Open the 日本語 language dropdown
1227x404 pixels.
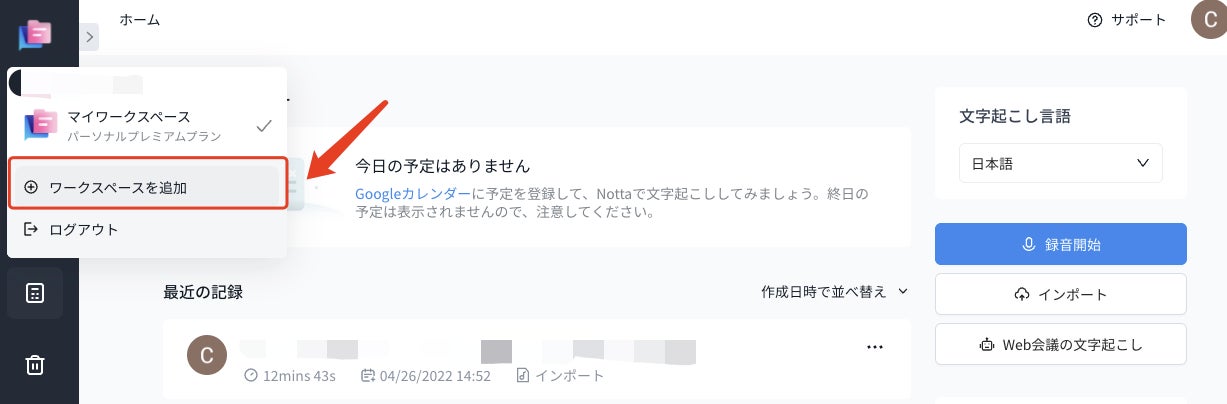coord(1060,163)
